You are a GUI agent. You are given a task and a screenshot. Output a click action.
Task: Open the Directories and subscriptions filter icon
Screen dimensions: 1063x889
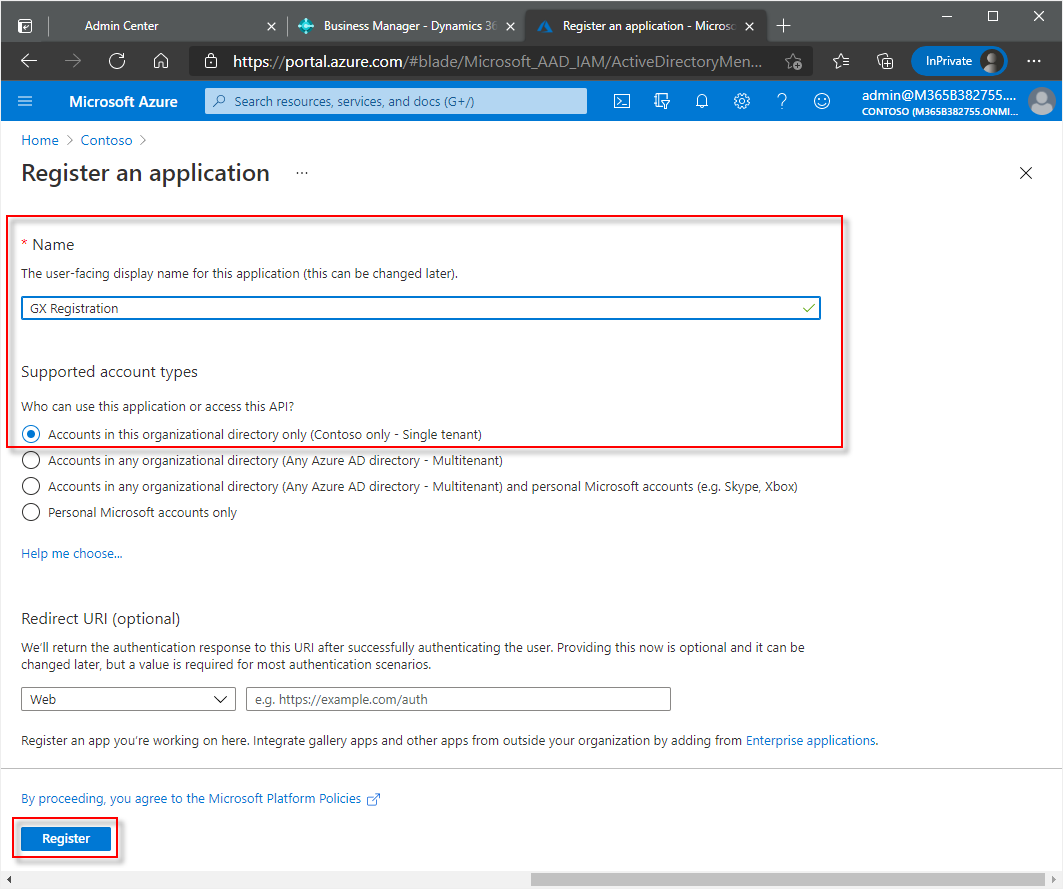661,101
